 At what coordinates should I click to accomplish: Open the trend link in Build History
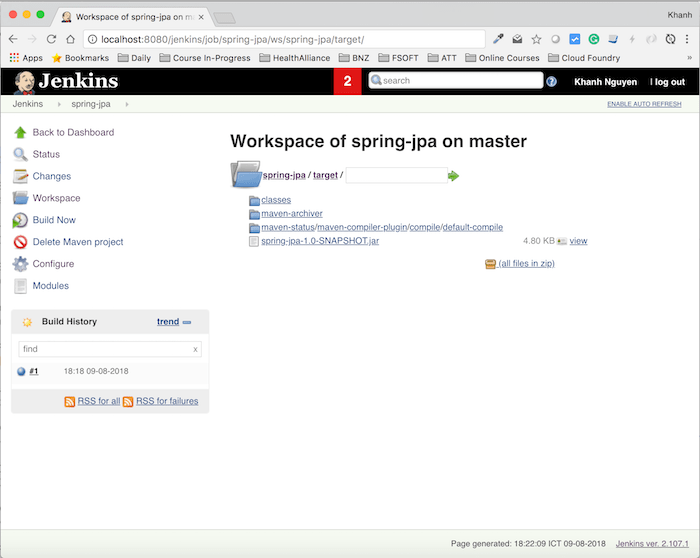(168, 322)
